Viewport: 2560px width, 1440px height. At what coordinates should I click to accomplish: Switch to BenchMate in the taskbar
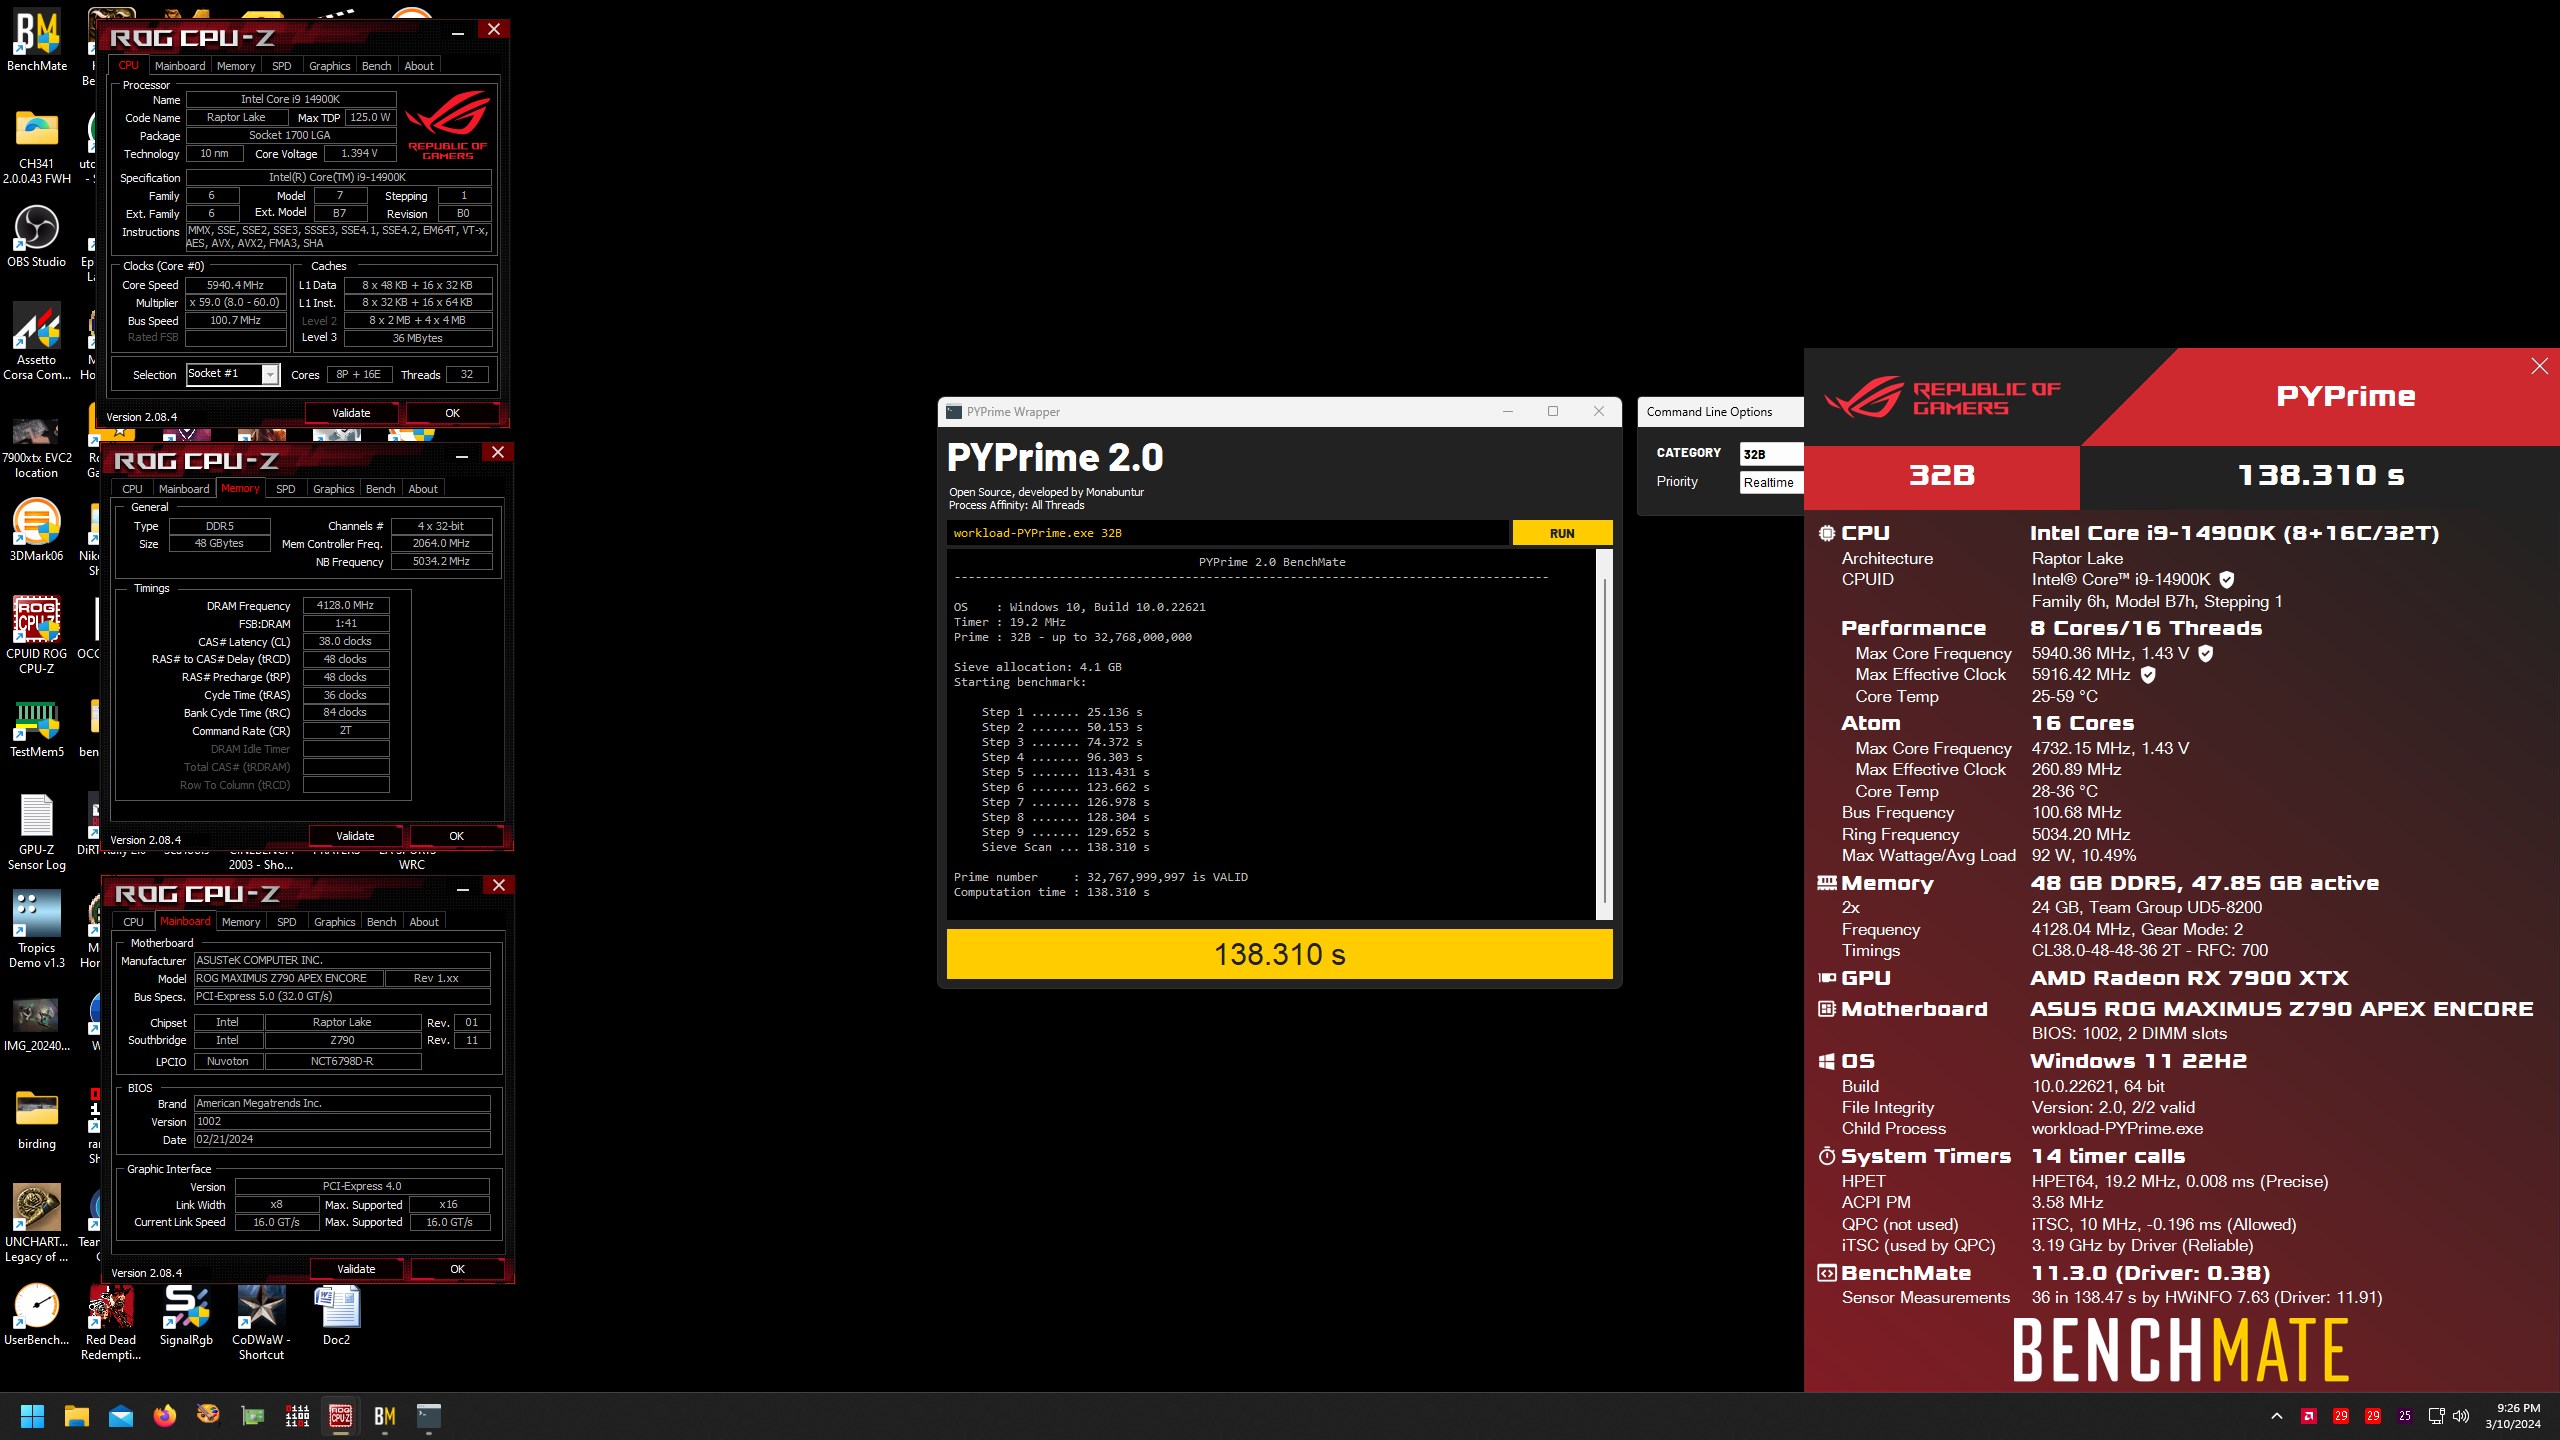(385, 1416)
